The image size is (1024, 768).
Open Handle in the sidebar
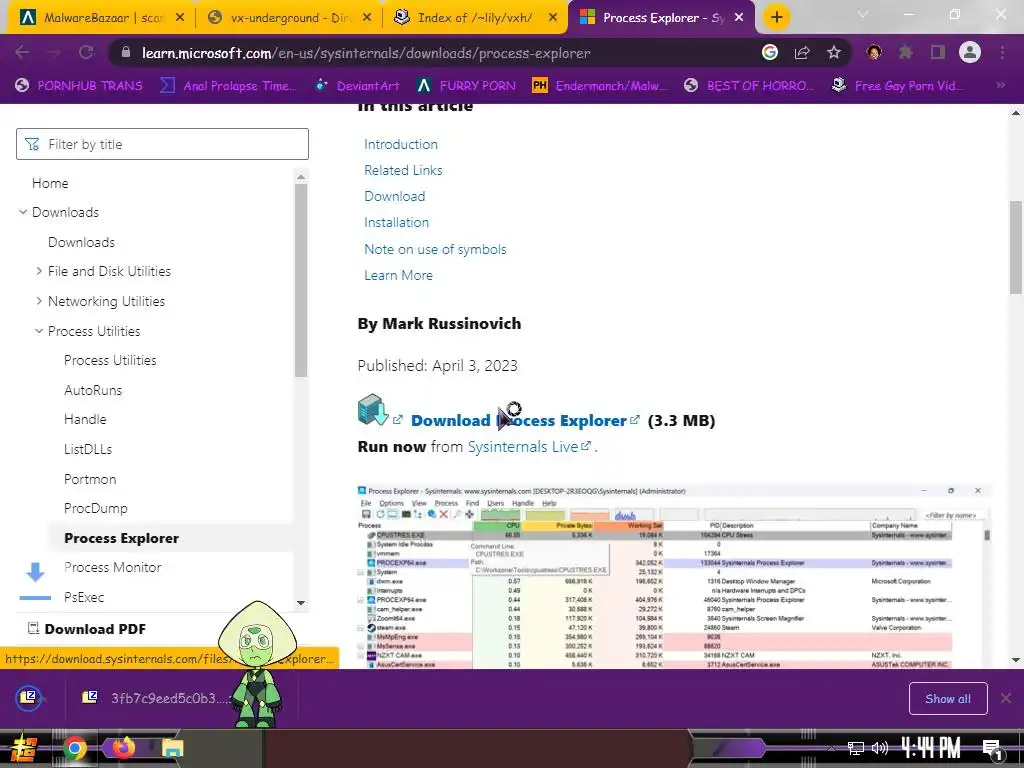tap(85, 419)
